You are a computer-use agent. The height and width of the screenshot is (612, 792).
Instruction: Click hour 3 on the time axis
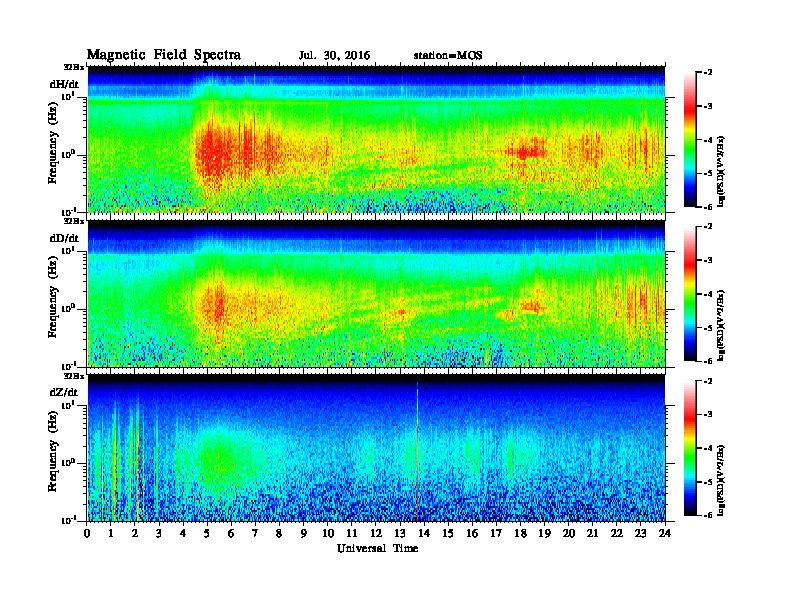tap(159, 534)
